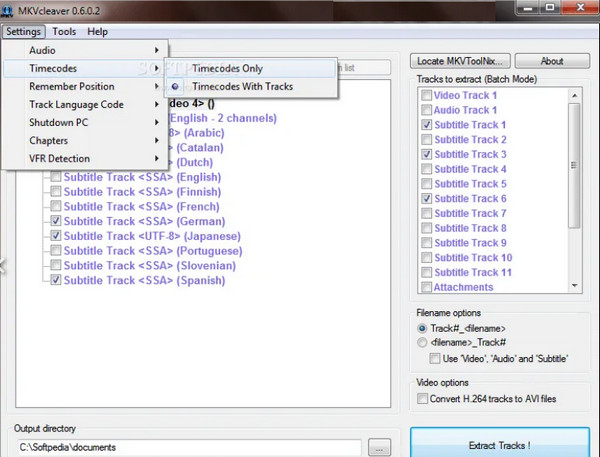
Task: Check Subtitle Track 4 in batch list
Action: (x=426, y=169)
